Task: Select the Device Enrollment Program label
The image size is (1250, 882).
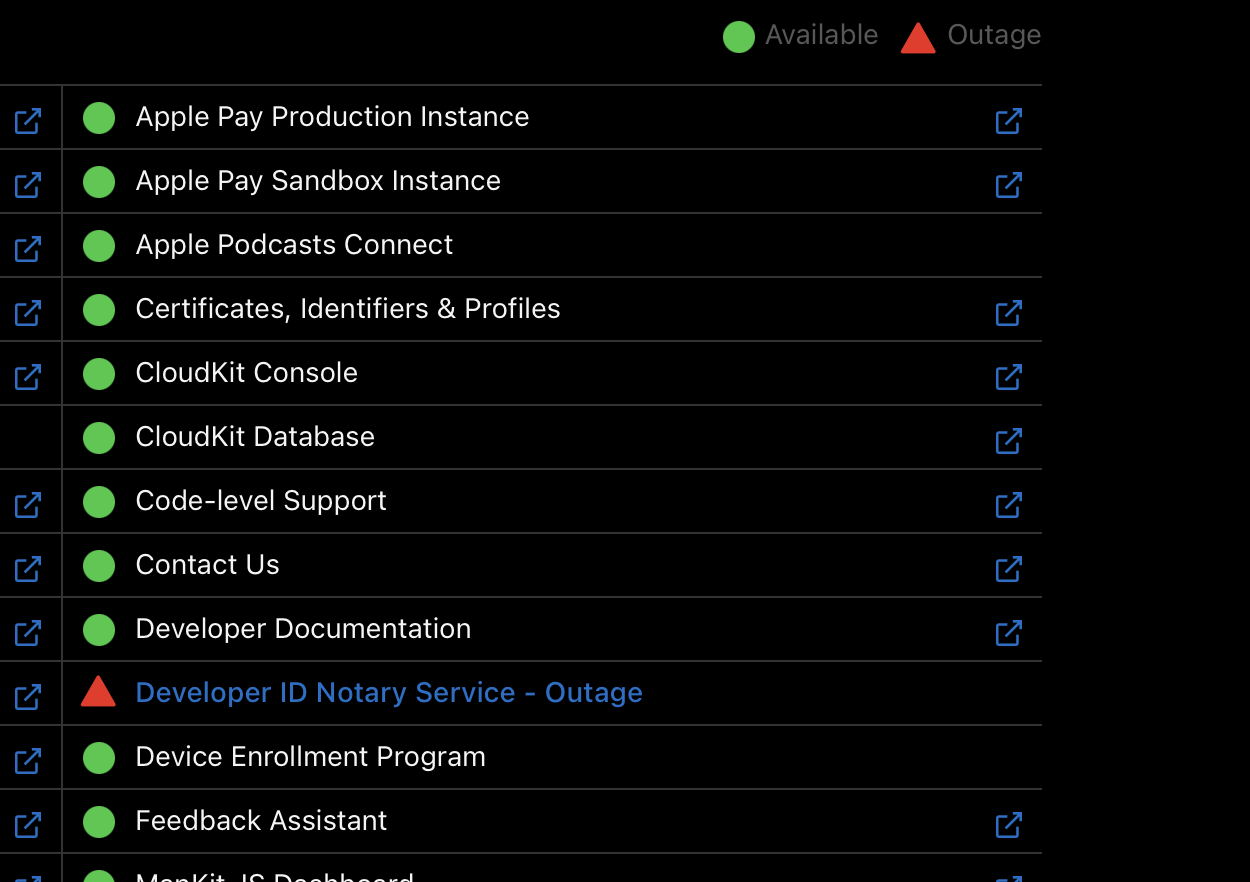Action: tap(310, 757)
